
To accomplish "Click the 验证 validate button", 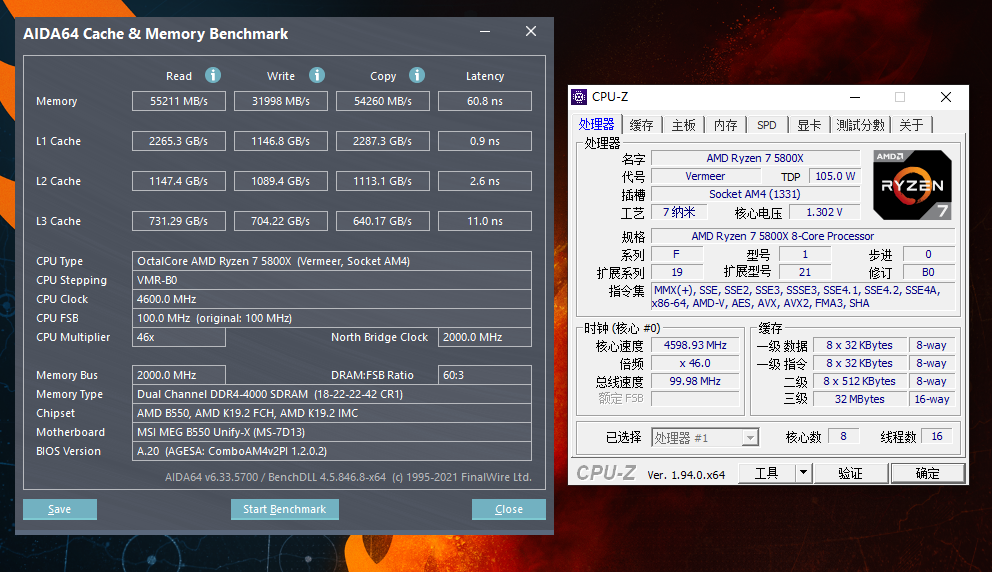I will coord(851,473).
